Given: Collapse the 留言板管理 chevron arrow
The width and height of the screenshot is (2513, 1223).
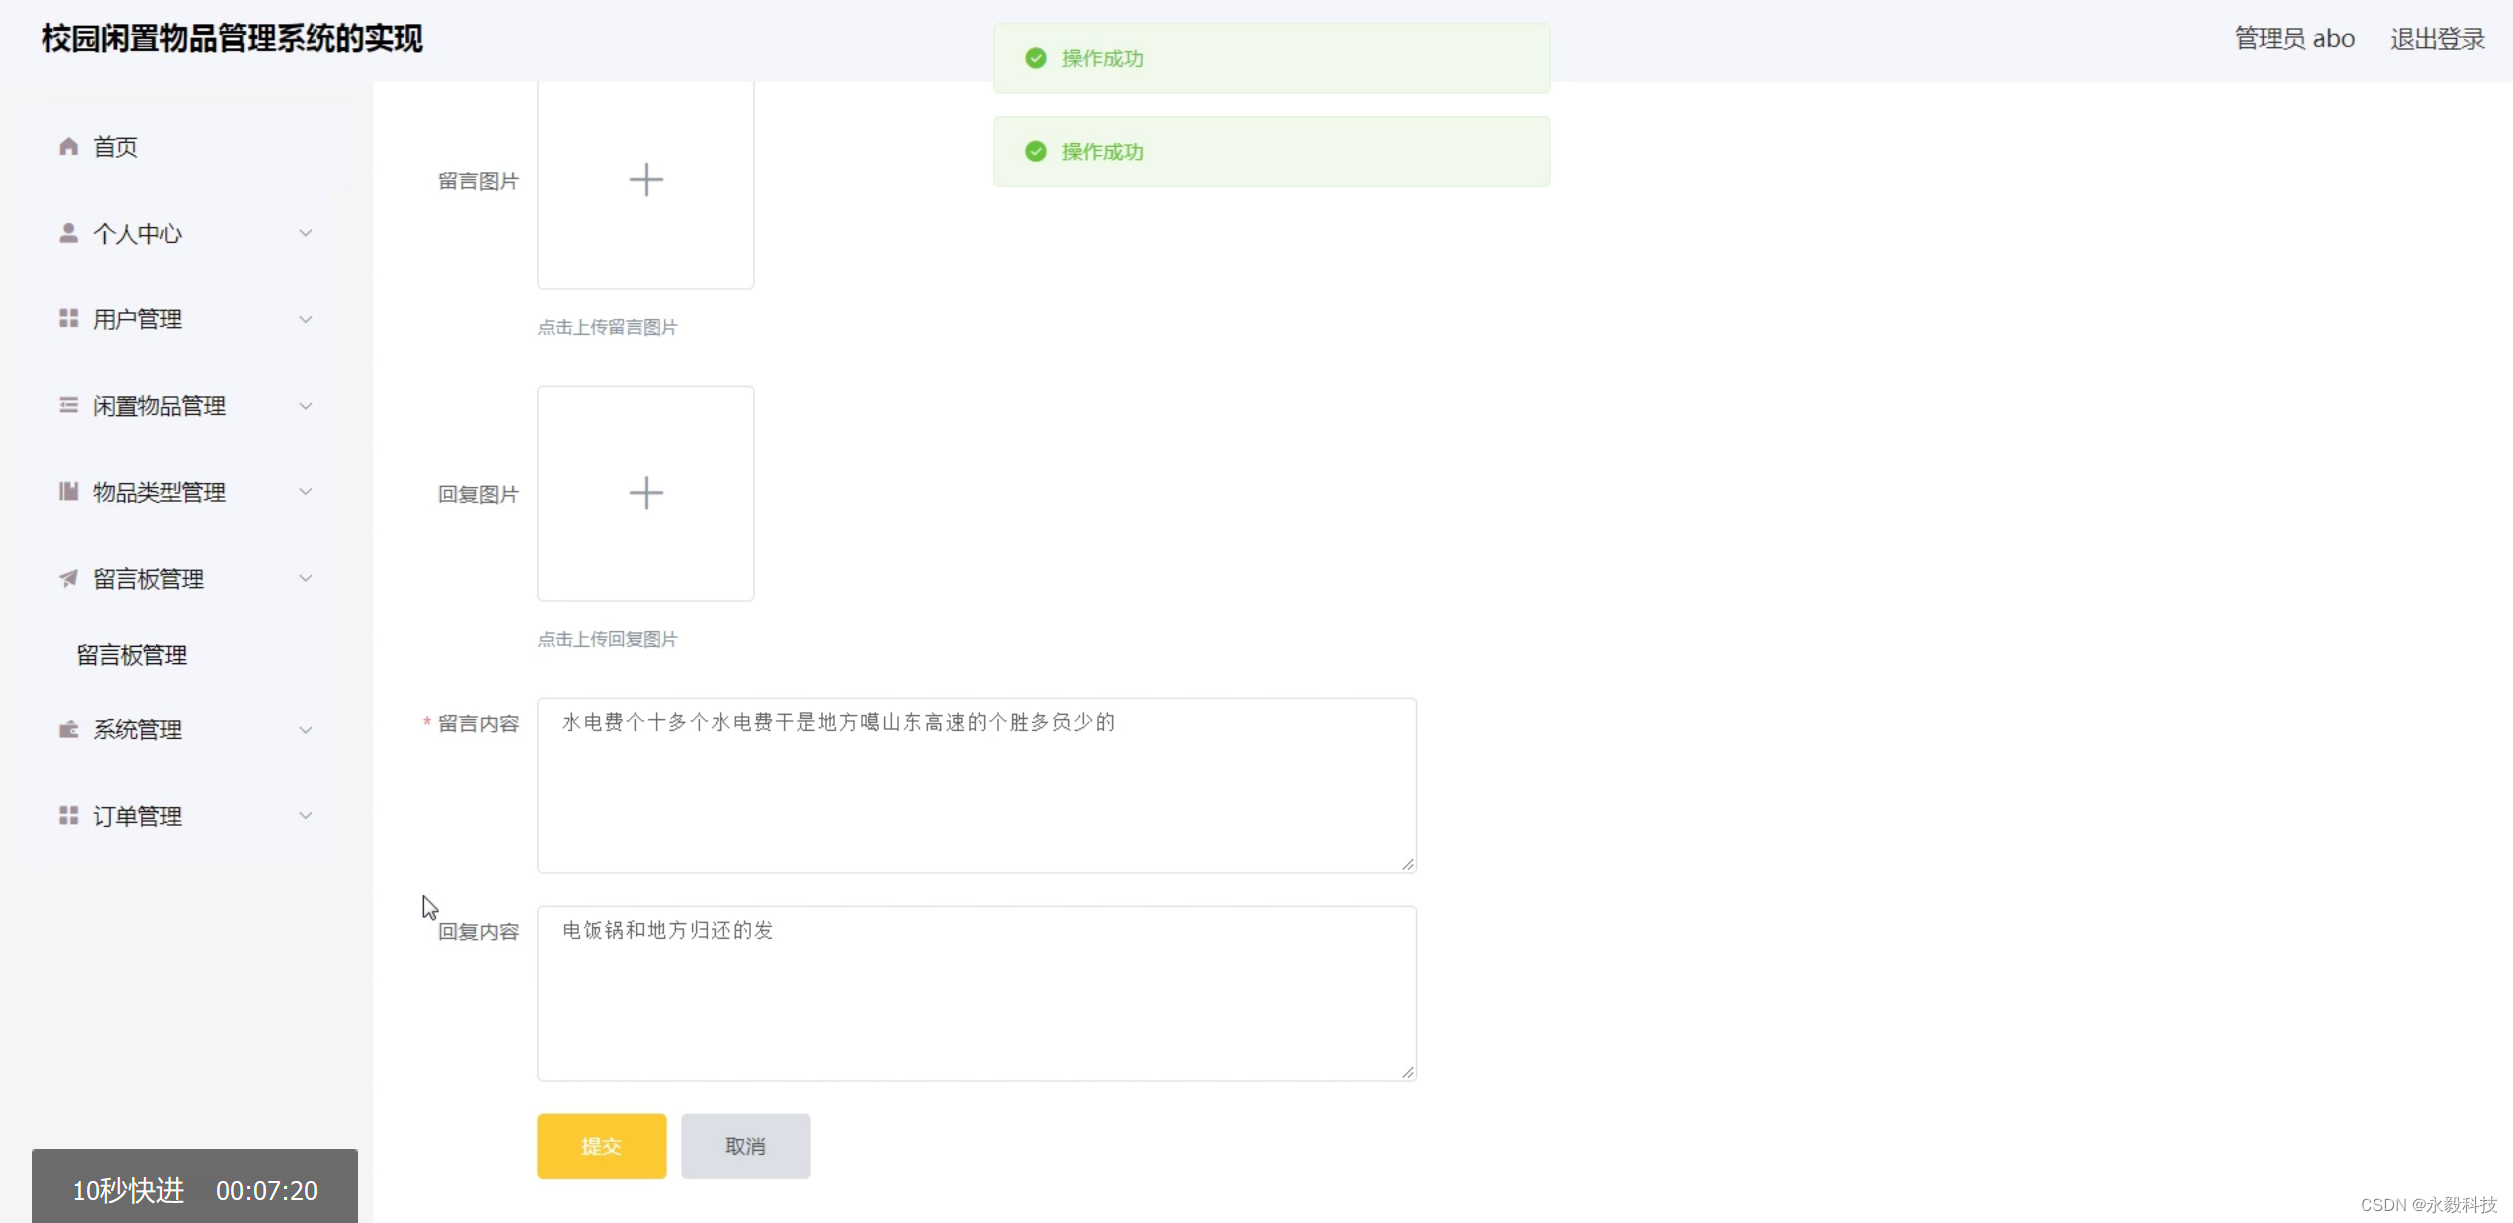Looking at the screenshot, I should point(306,578).
